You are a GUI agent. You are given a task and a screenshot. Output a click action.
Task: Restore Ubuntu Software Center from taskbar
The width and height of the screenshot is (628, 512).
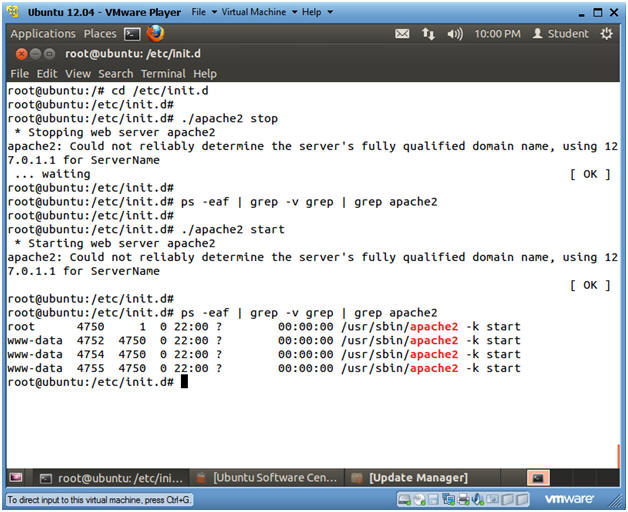coord(267,478)
